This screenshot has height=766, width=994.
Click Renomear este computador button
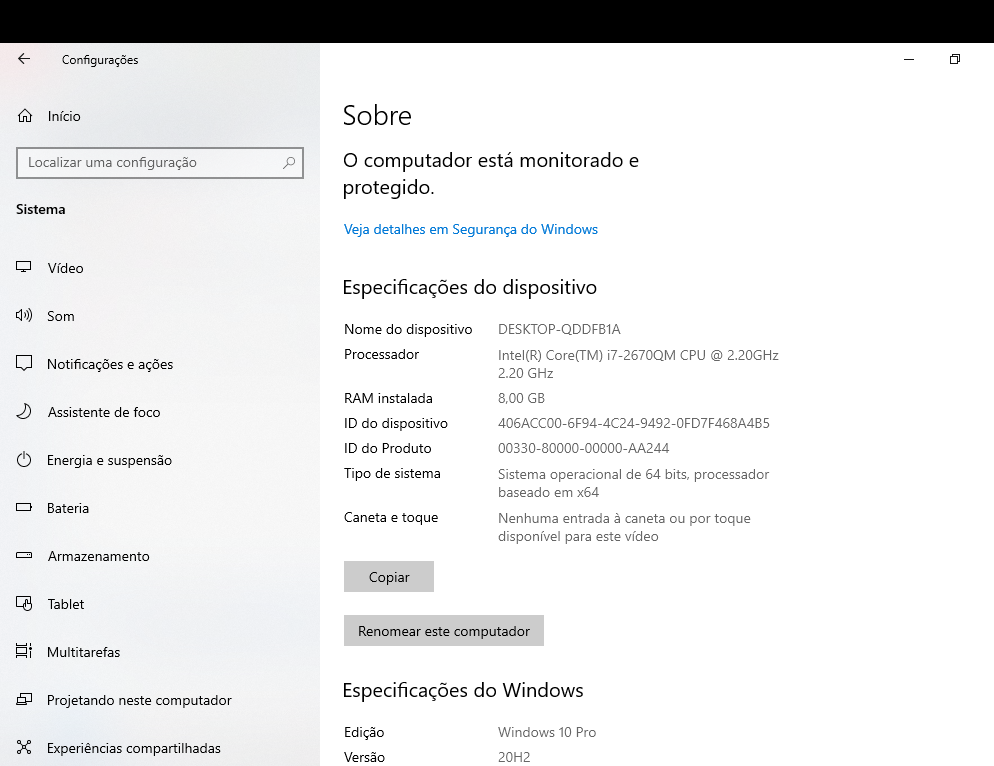444,630
